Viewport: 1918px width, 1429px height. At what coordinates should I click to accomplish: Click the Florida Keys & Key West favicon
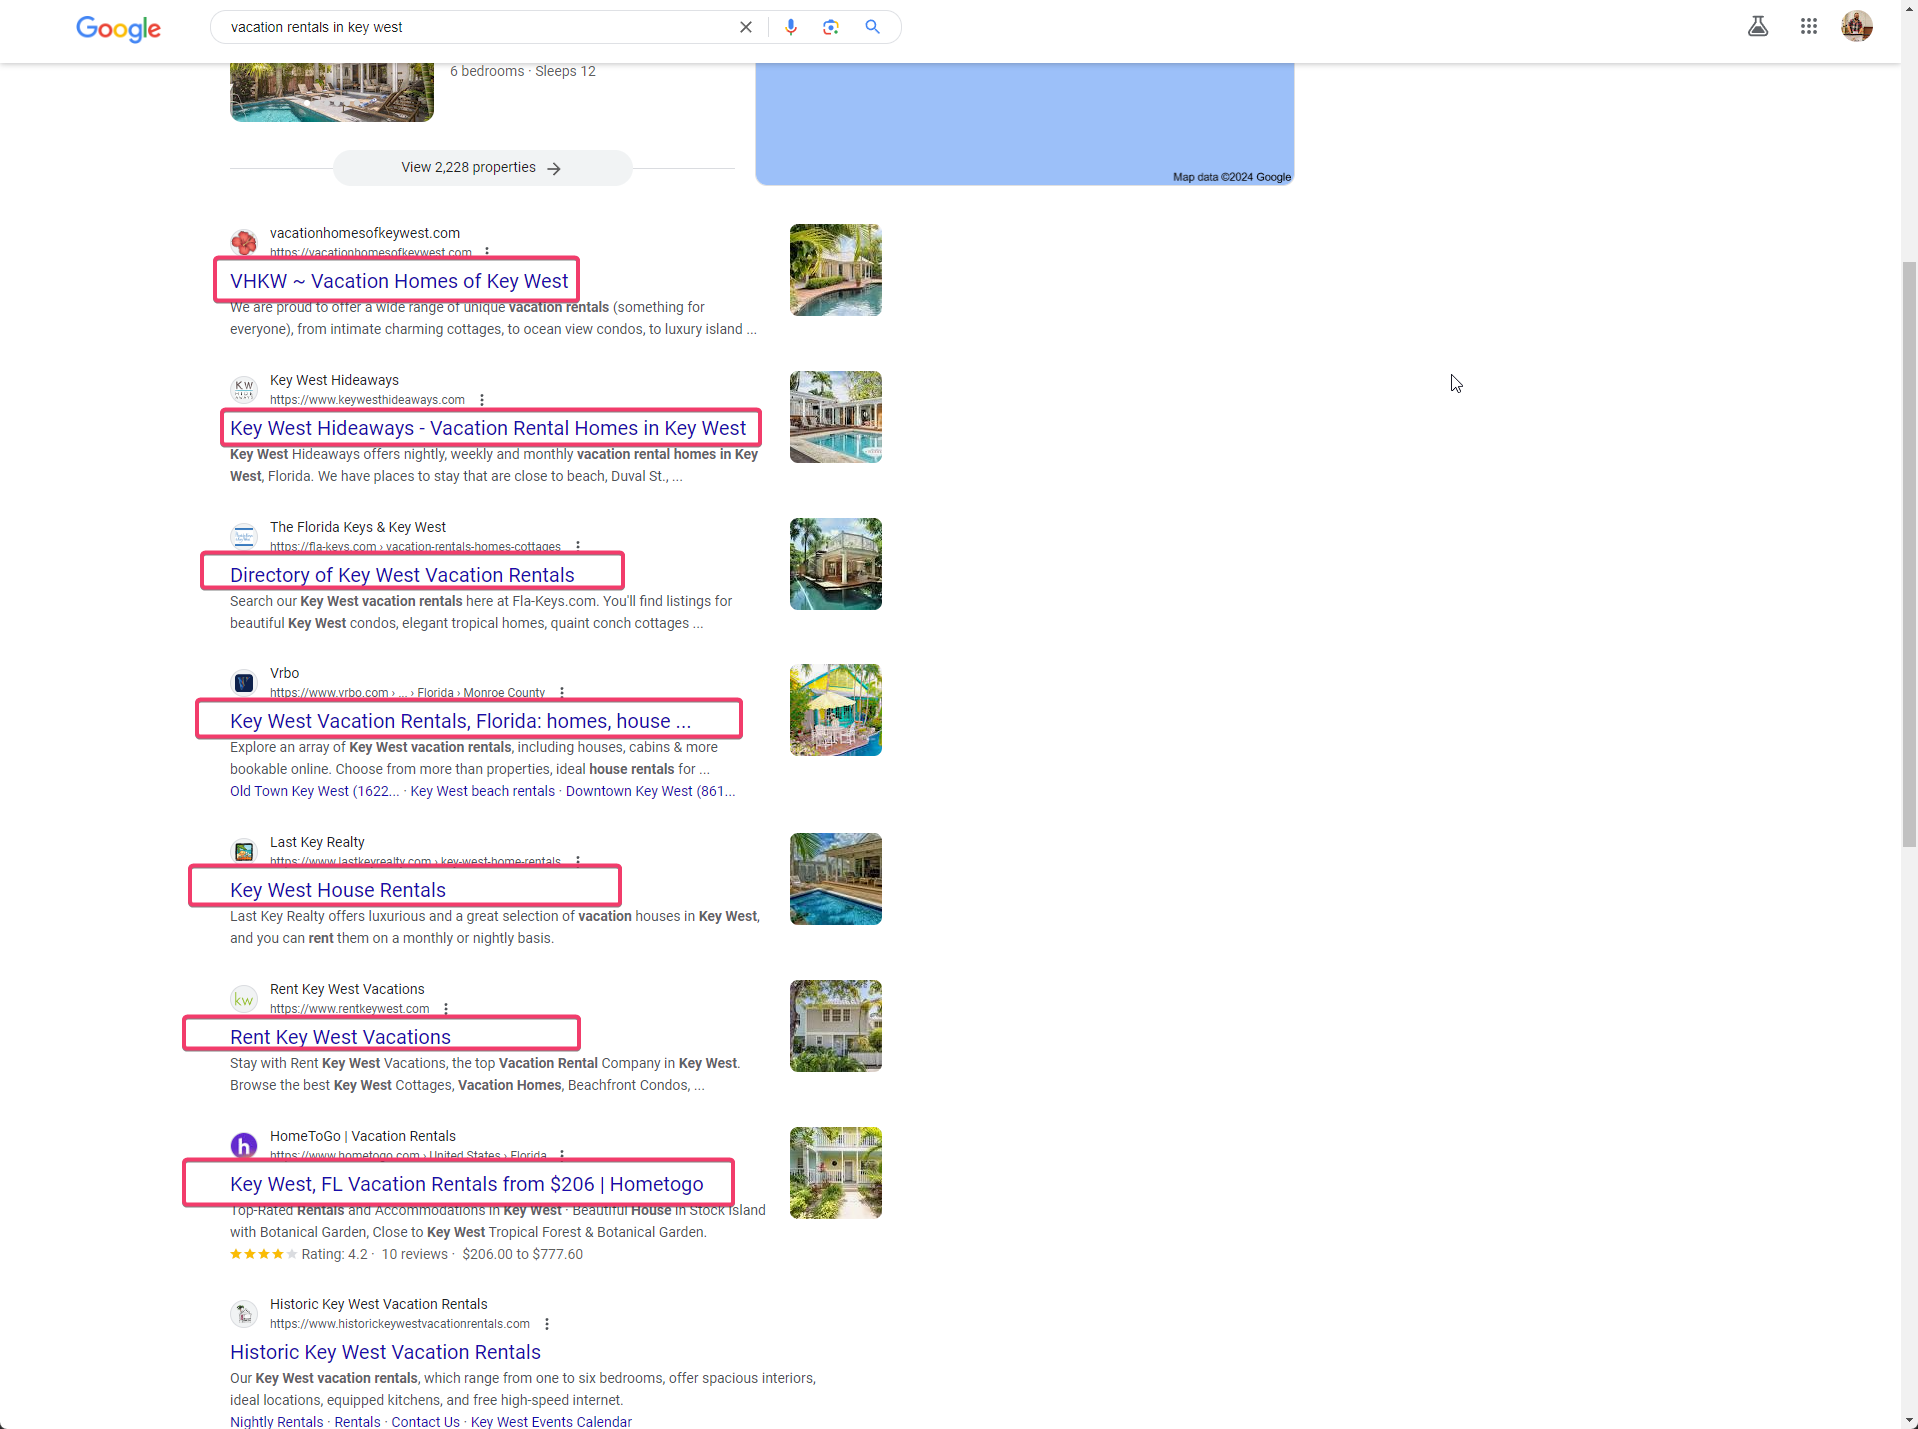pyautogui.click(x=244, y=536)
